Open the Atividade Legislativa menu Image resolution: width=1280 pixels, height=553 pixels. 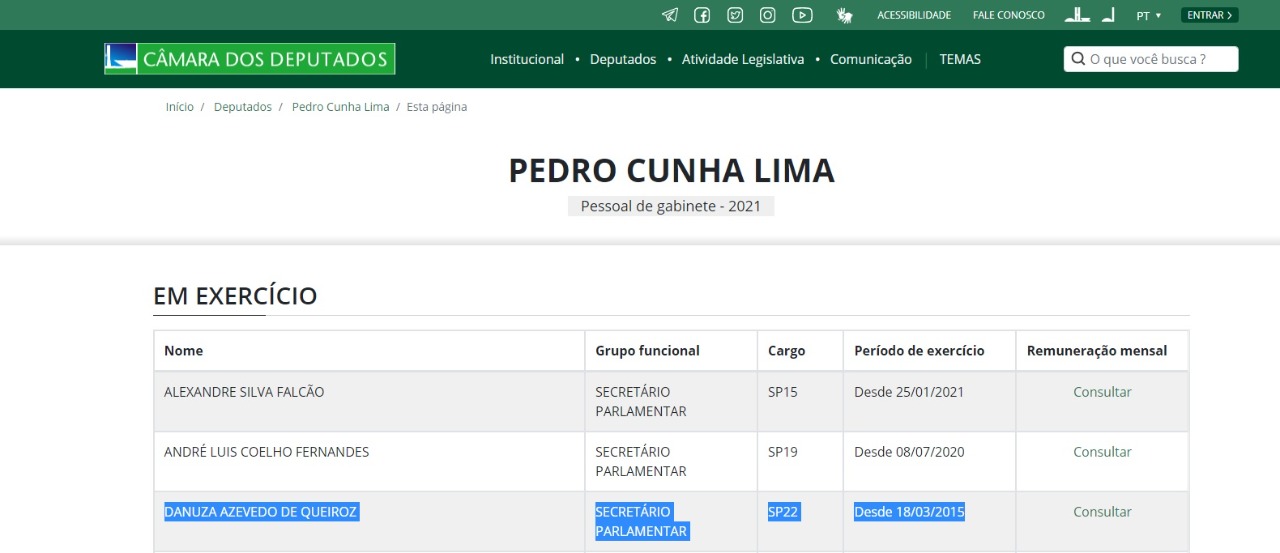click(x=743, y=59)
